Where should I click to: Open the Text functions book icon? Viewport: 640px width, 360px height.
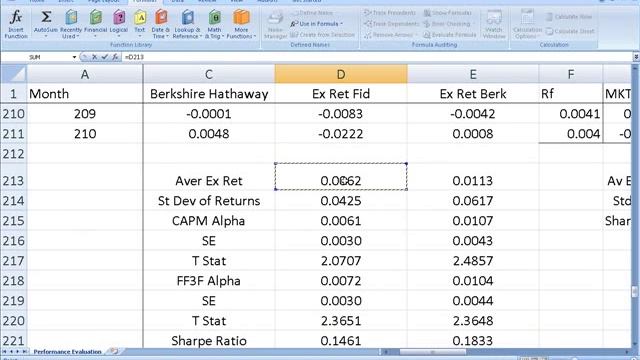[140, 17]
